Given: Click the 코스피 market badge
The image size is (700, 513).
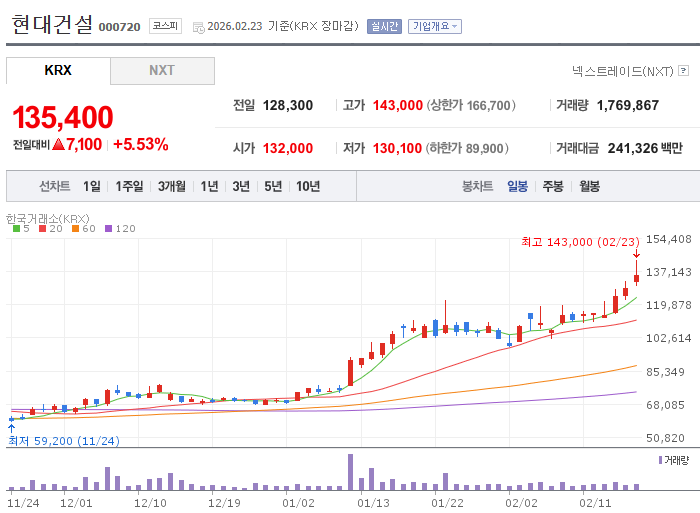Looking at the screenshot, I should click(165, 26).
